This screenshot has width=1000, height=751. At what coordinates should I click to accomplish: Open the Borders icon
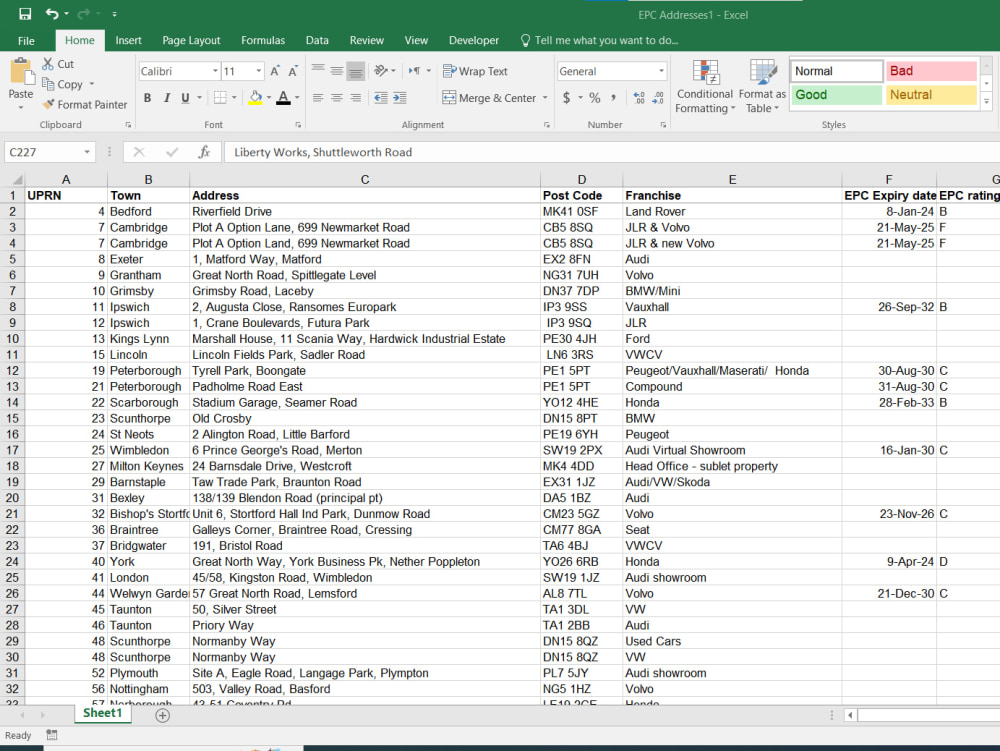click(220, 98)
